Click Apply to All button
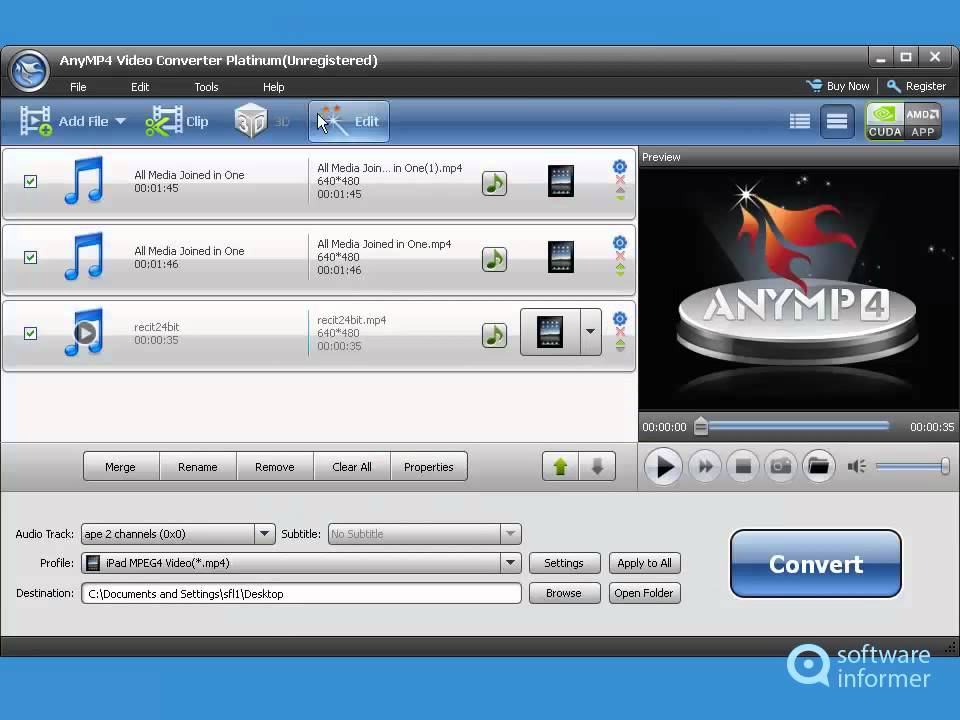 pos(644,563)
